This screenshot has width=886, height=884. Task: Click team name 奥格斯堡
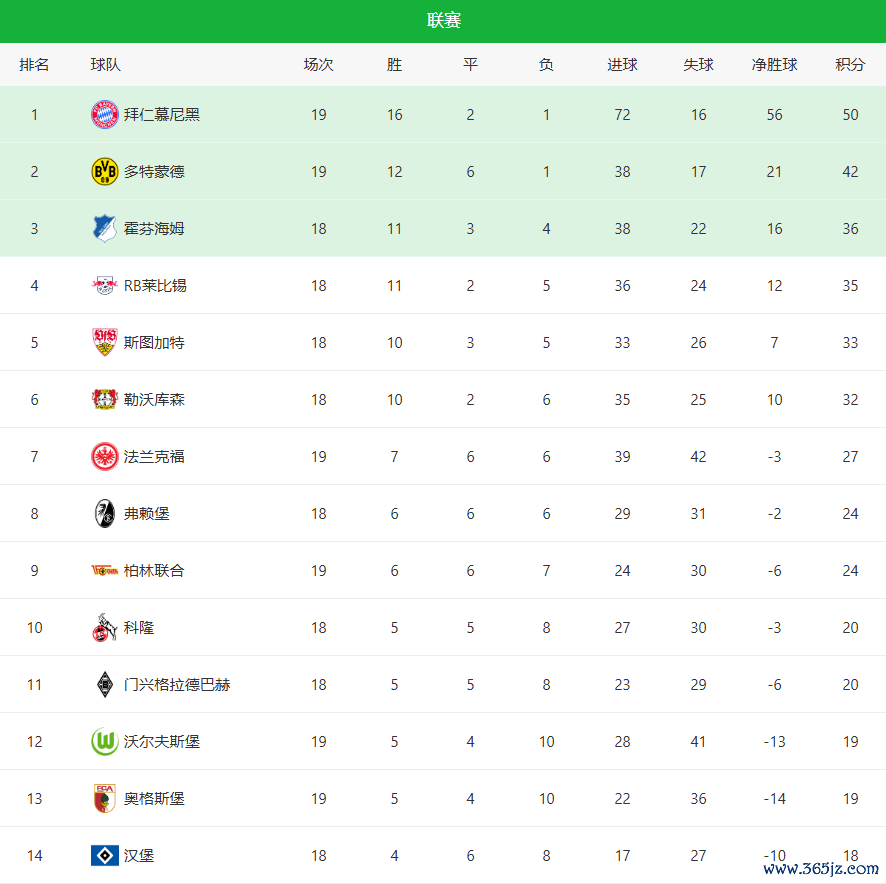click(x=154, y=799)
